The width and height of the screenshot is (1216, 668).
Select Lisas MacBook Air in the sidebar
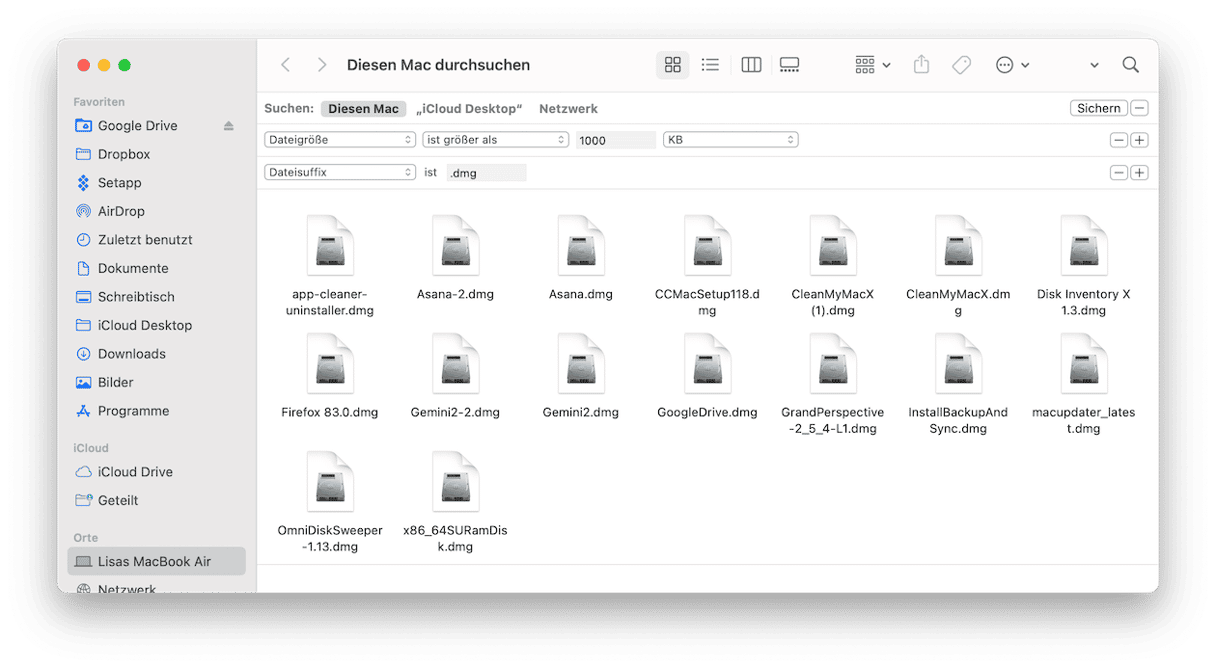(156, 561)
